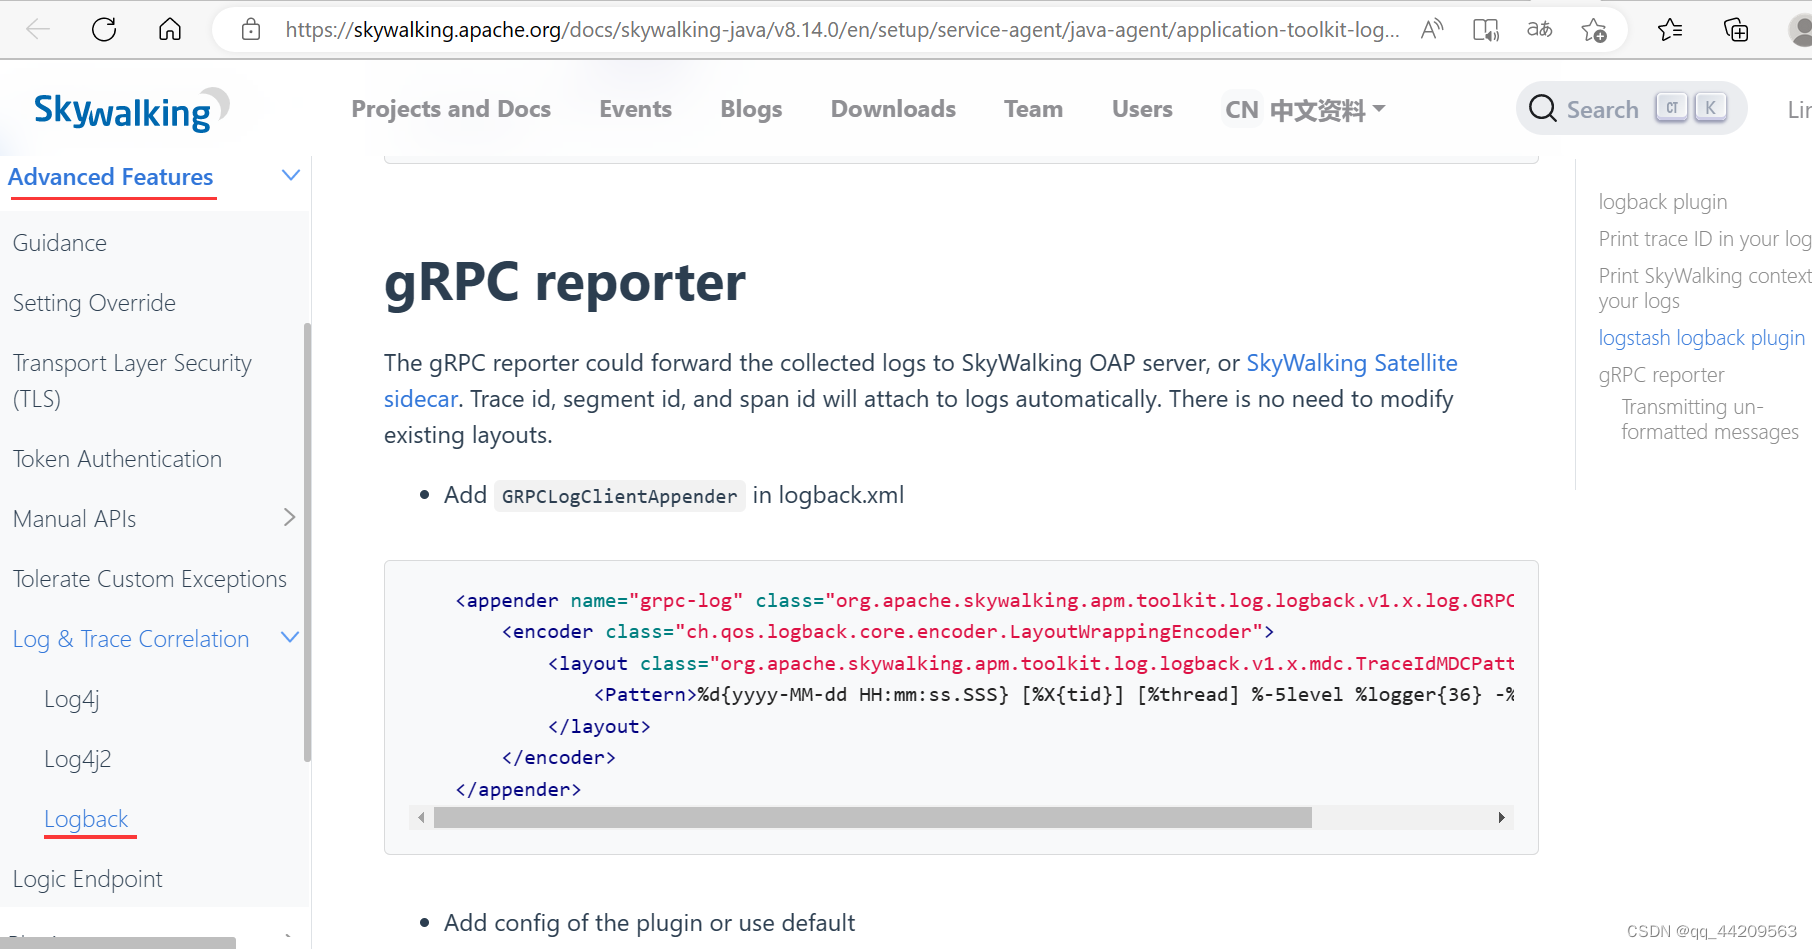Go to Blogs nav item
The image size is (1812, 949).
(x=751, y=109)
